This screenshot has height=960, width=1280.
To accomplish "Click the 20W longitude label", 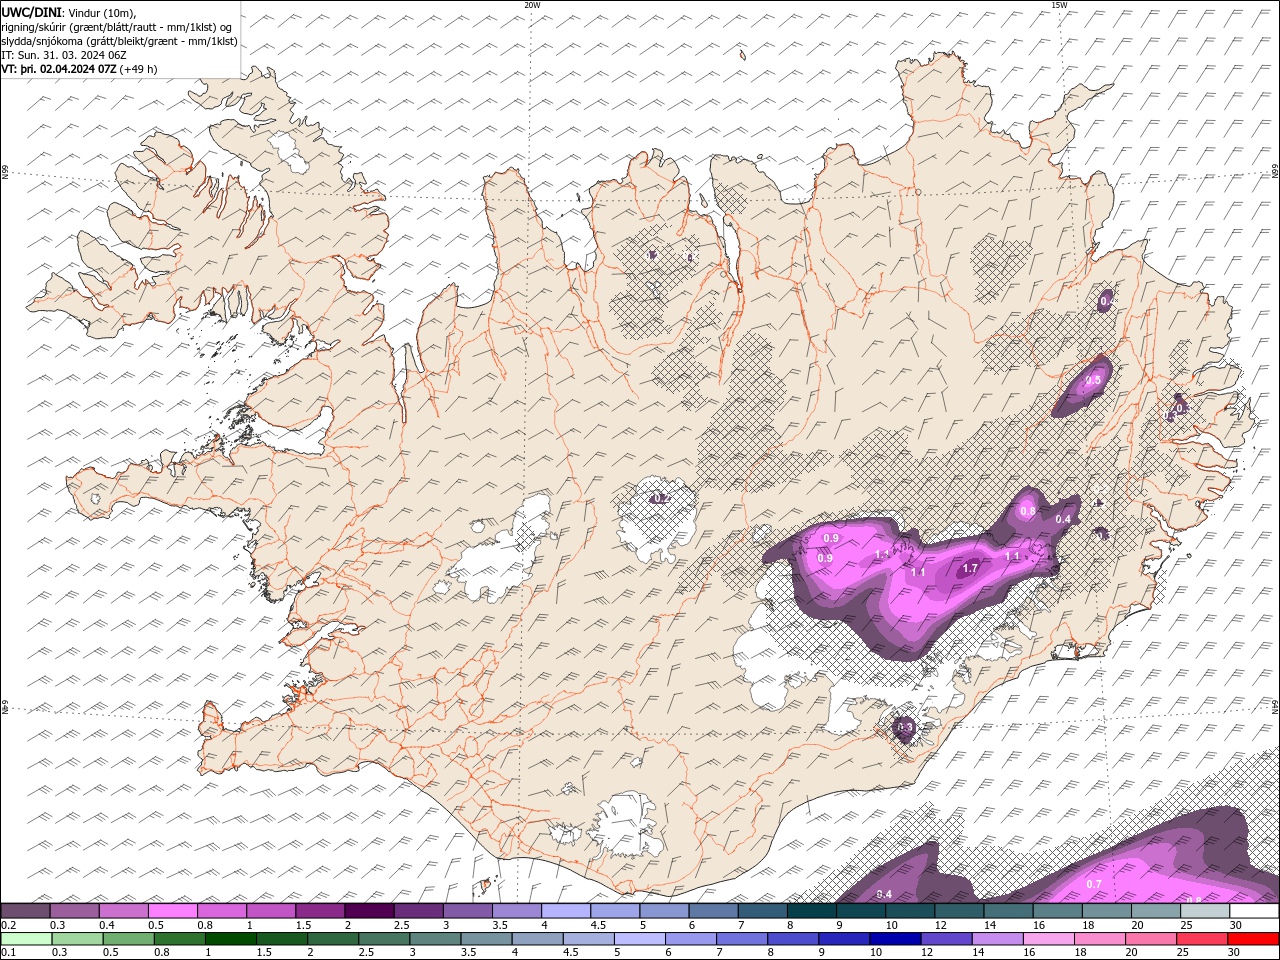I will tap(533, 5).
